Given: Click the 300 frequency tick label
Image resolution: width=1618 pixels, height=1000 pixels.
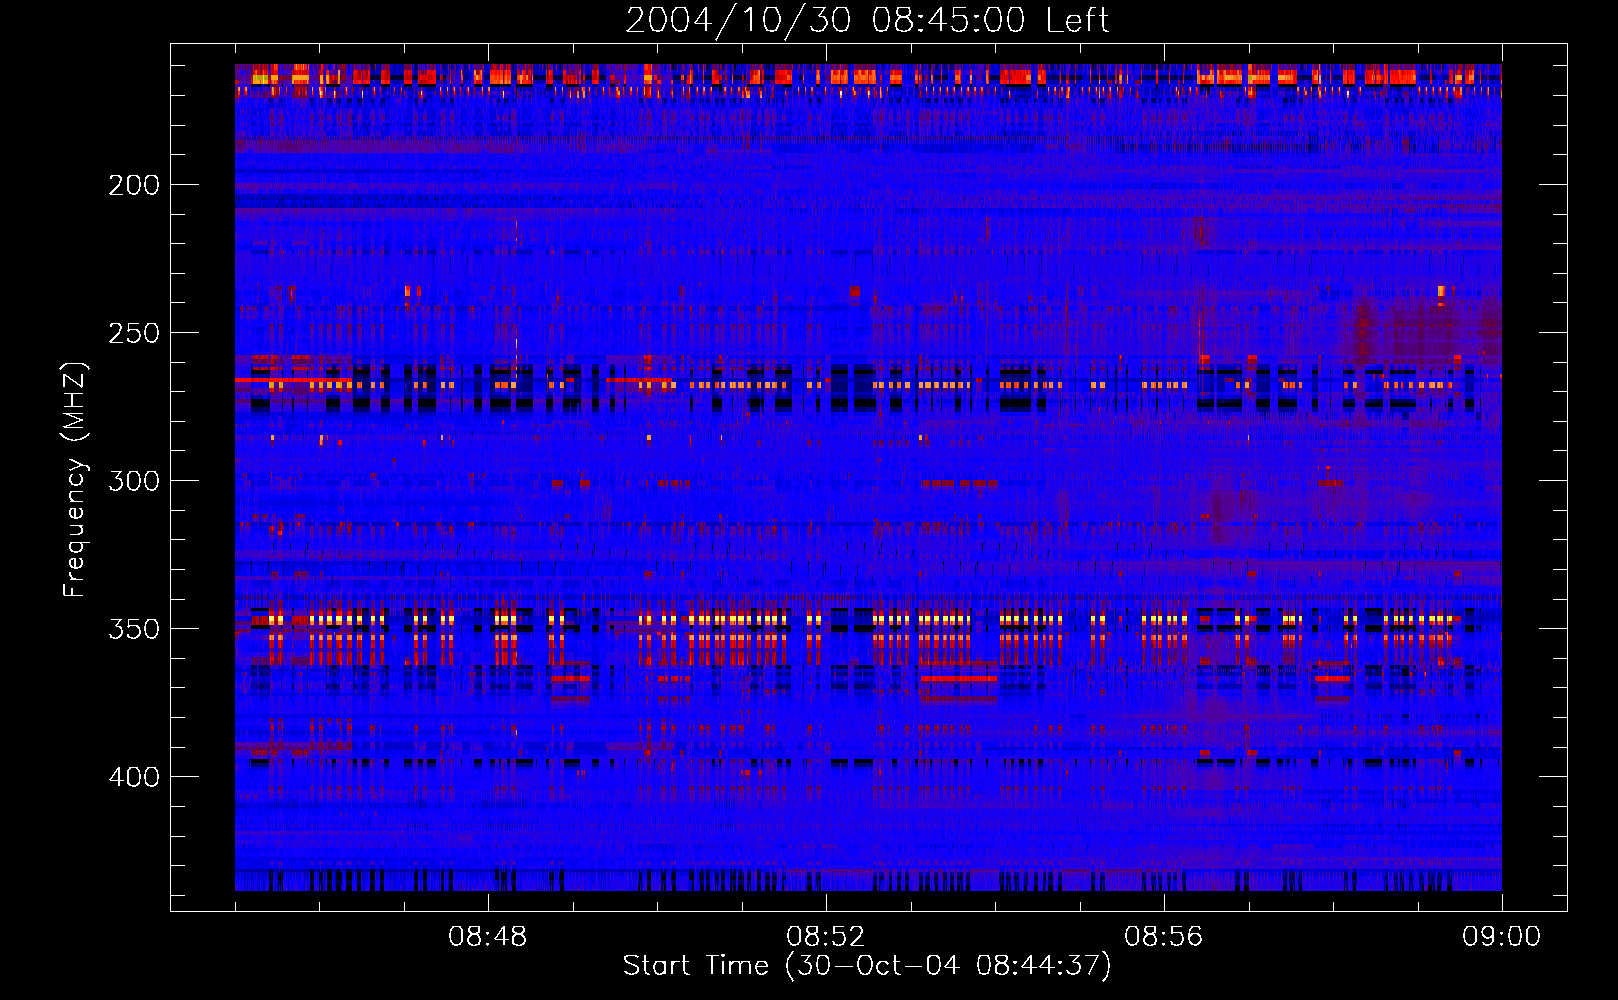Looking at the screenshot, I should tap(134, 481).
